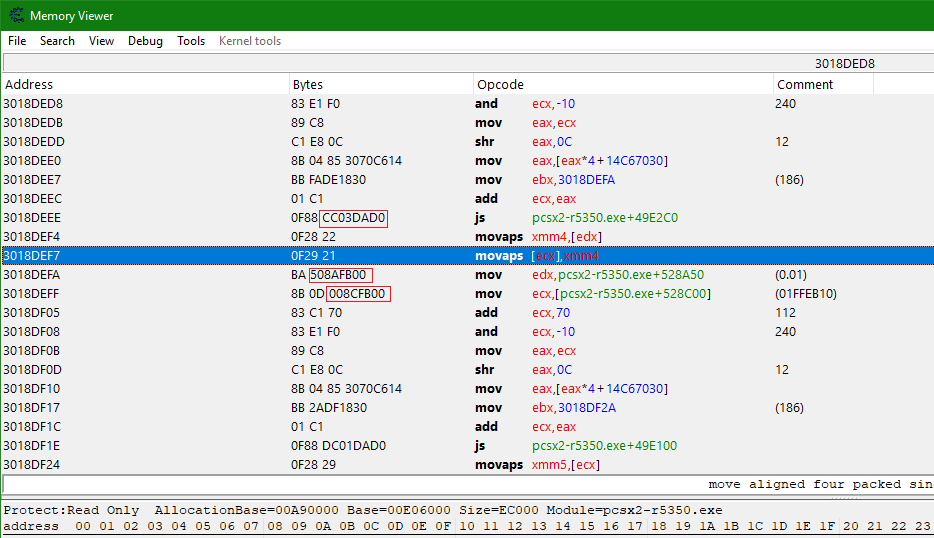934x538 pixels.
Task: Select the row at address 3018DF0D
Action: coord(468,370)
